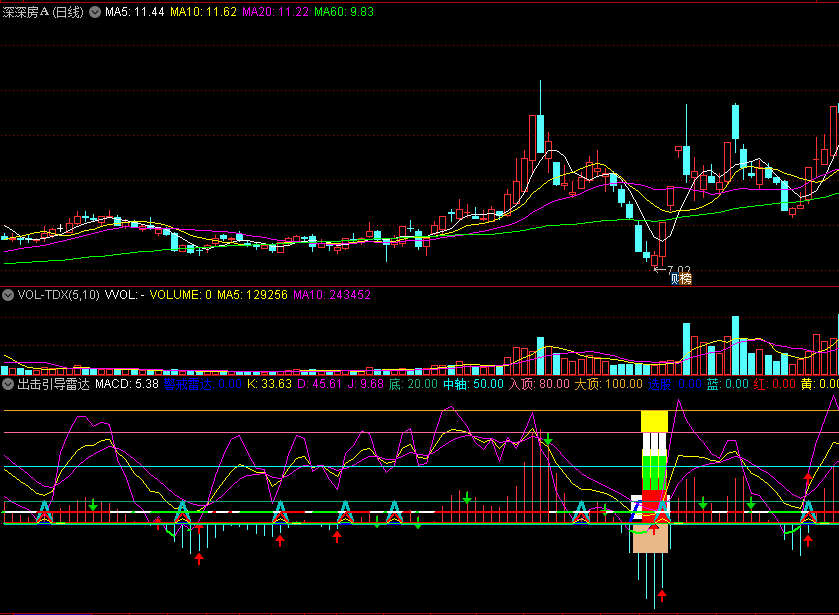Click the K: 33.63 value

[x=269, y=384]
